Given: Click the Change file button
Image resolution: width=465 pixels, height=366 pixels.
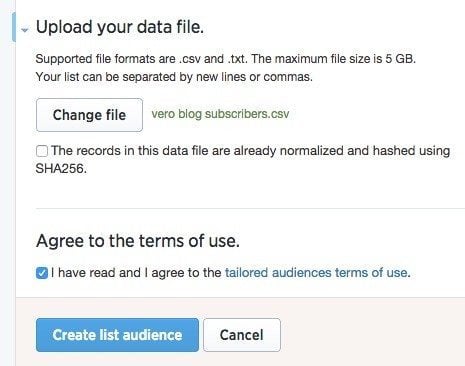Looking at the screenshot, I should point(89,115).
